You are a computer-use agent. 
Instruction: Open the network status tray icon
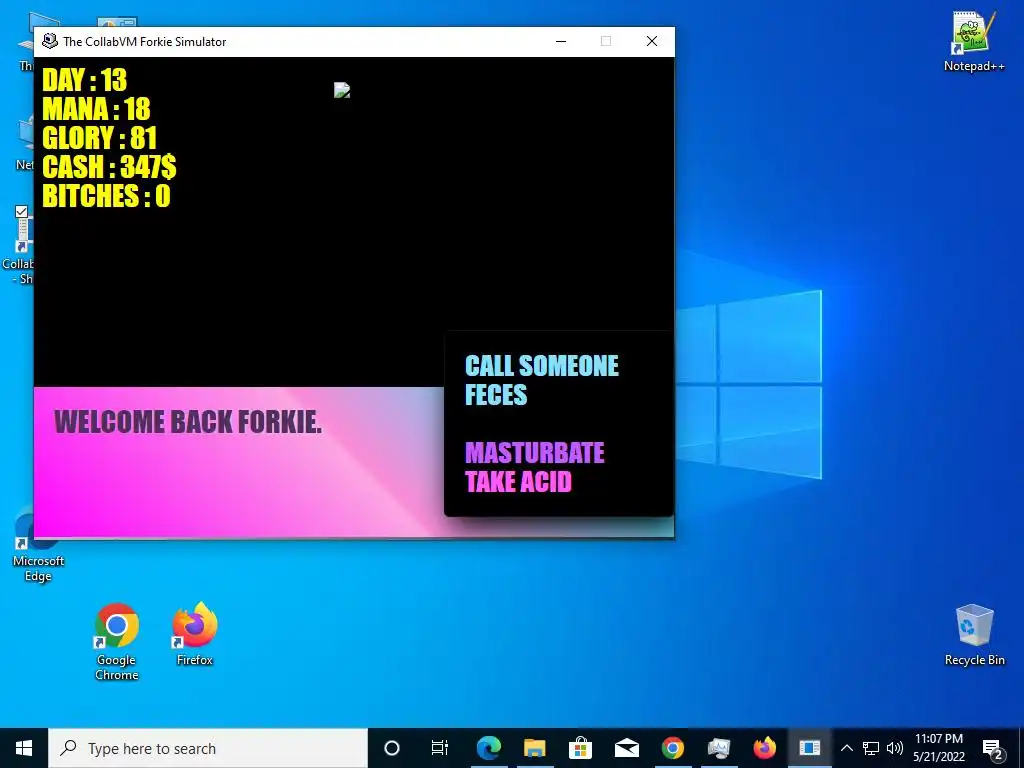(871, 748)
